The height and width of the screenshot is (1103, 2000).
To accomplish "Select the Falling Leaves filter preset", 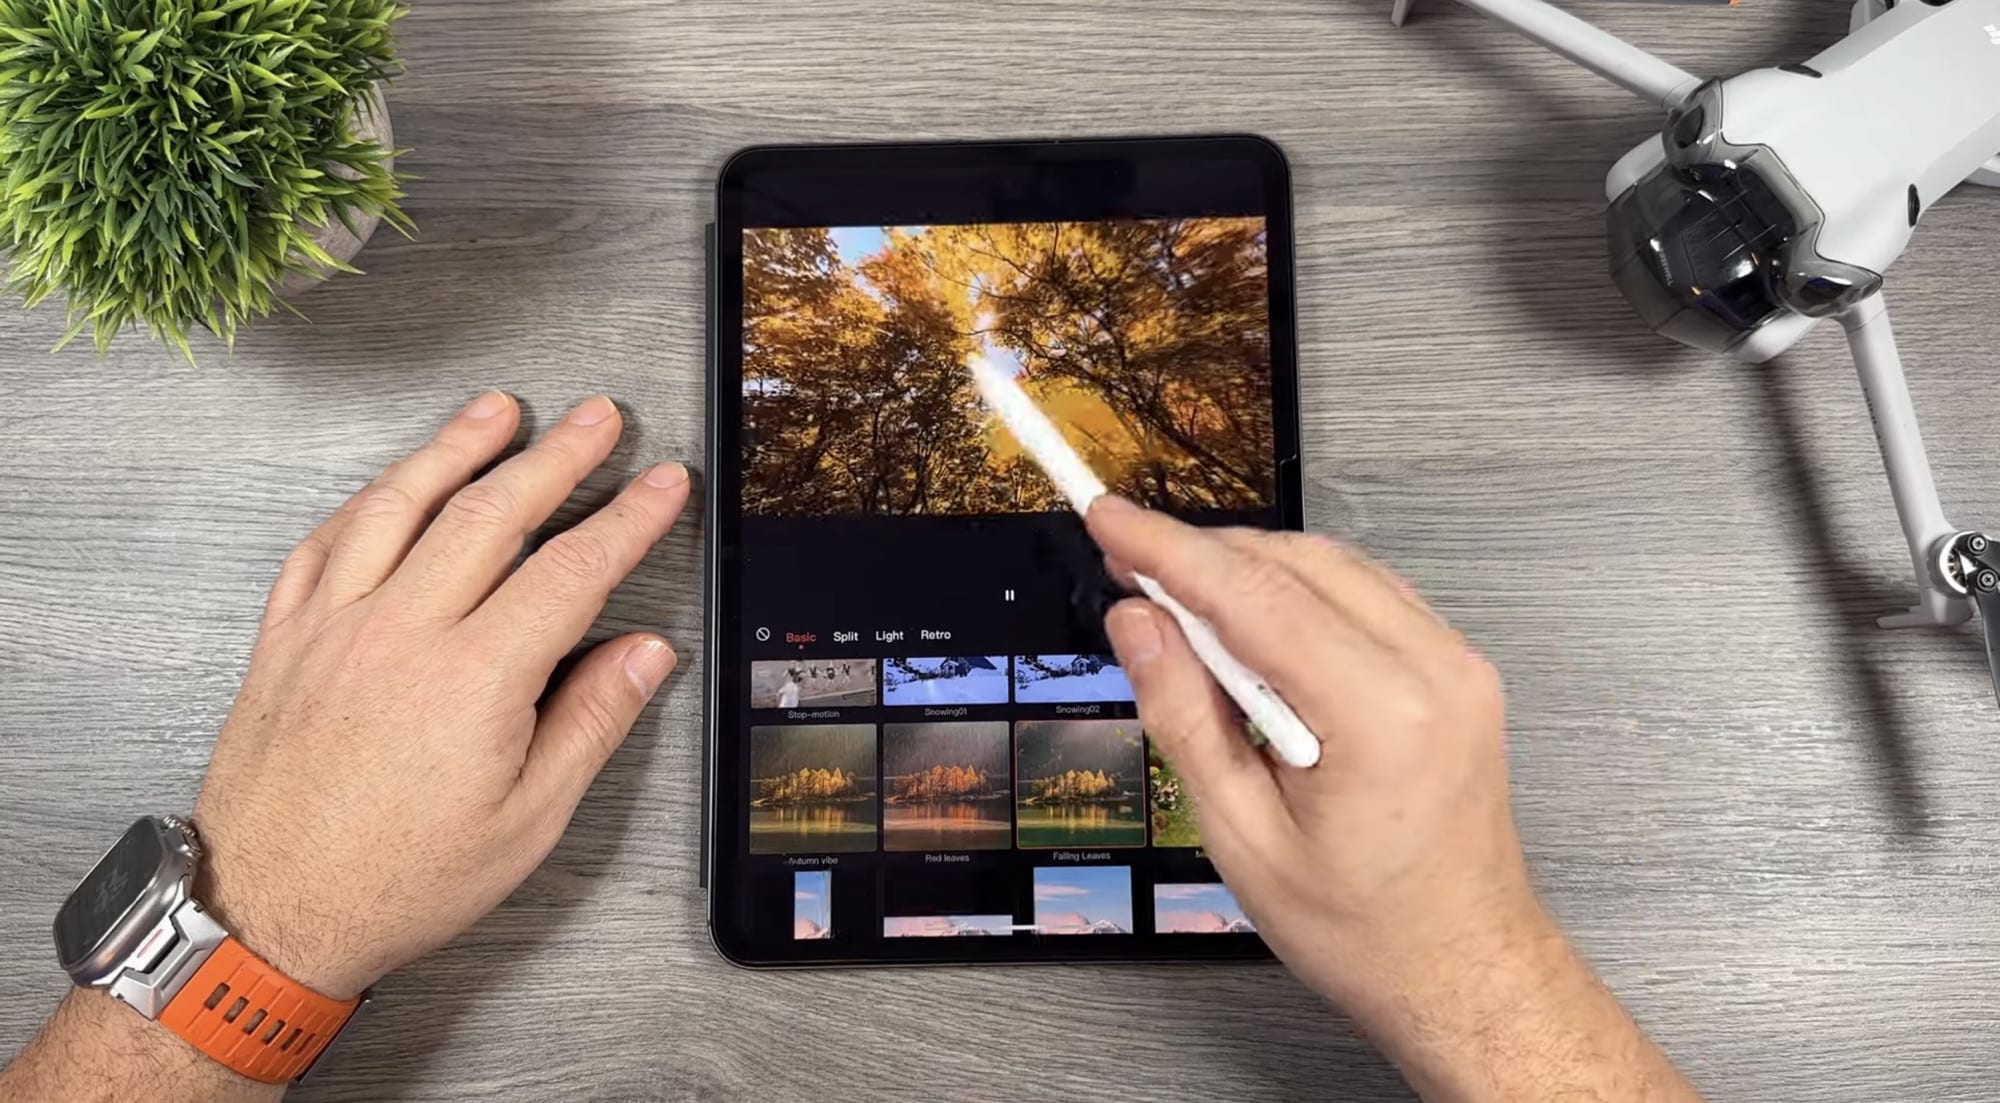I will pos(1079,795).
